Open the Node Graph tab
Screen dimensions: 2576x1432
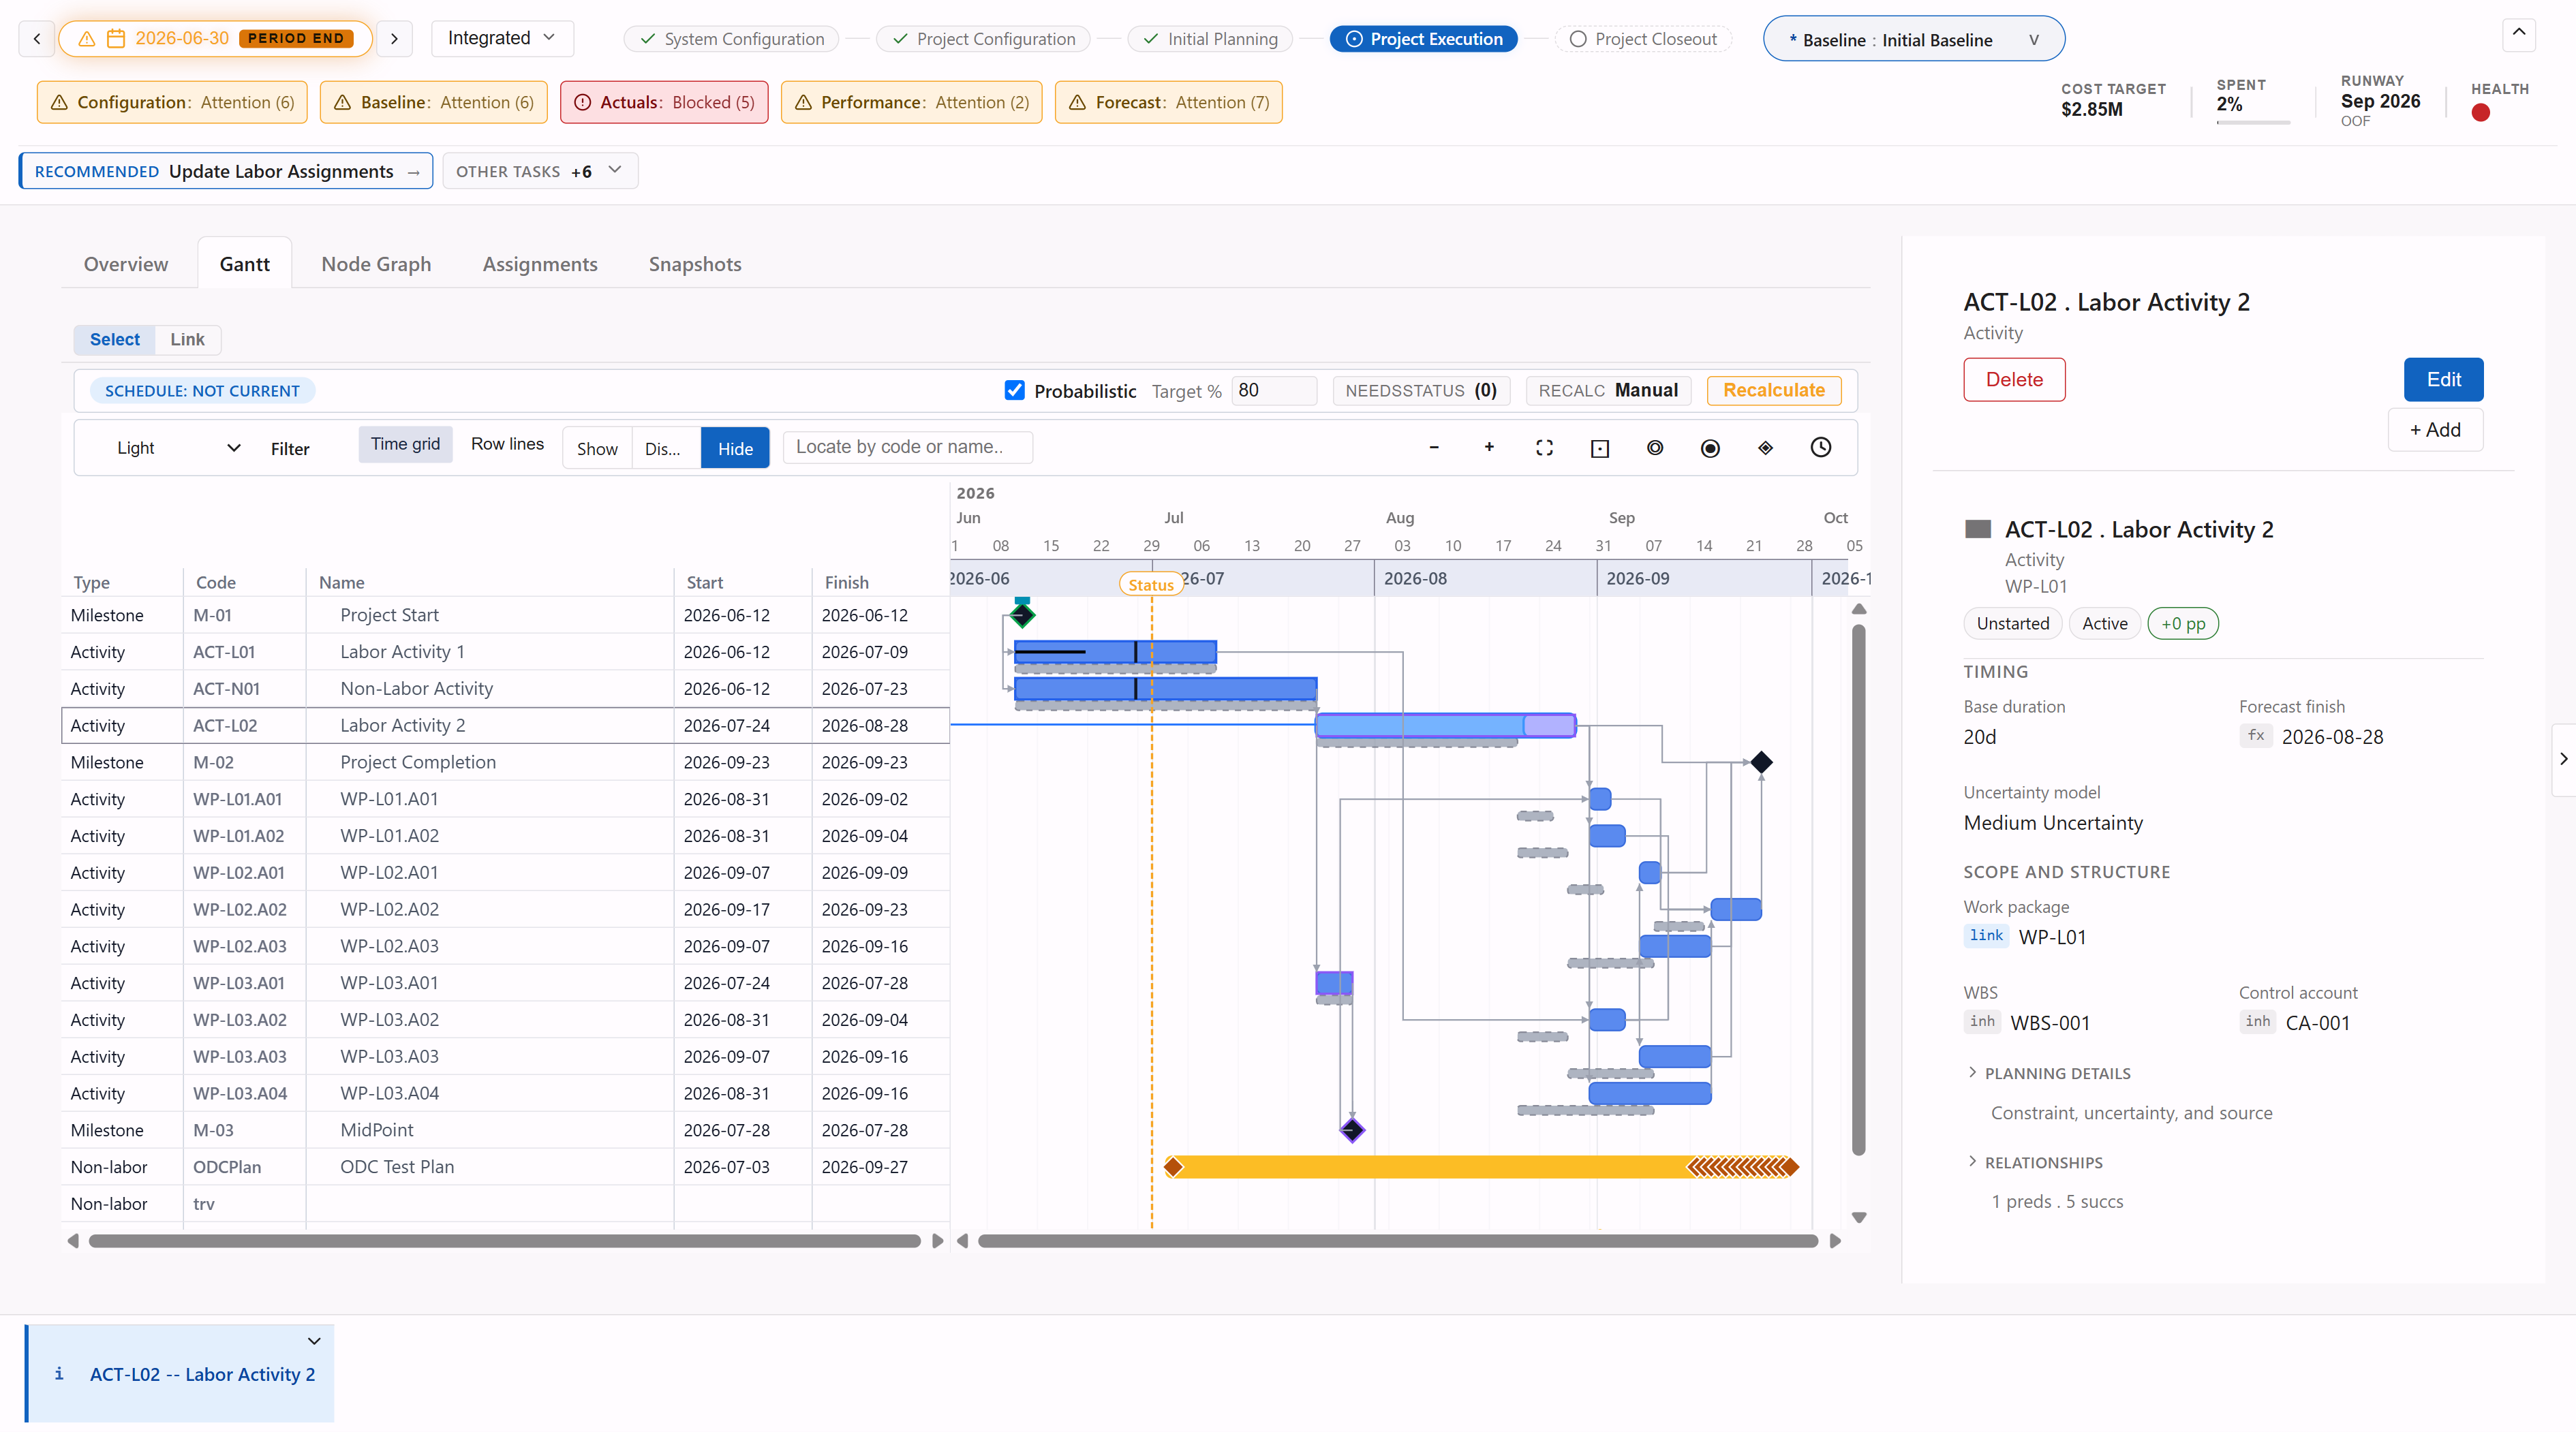(376, 264)
